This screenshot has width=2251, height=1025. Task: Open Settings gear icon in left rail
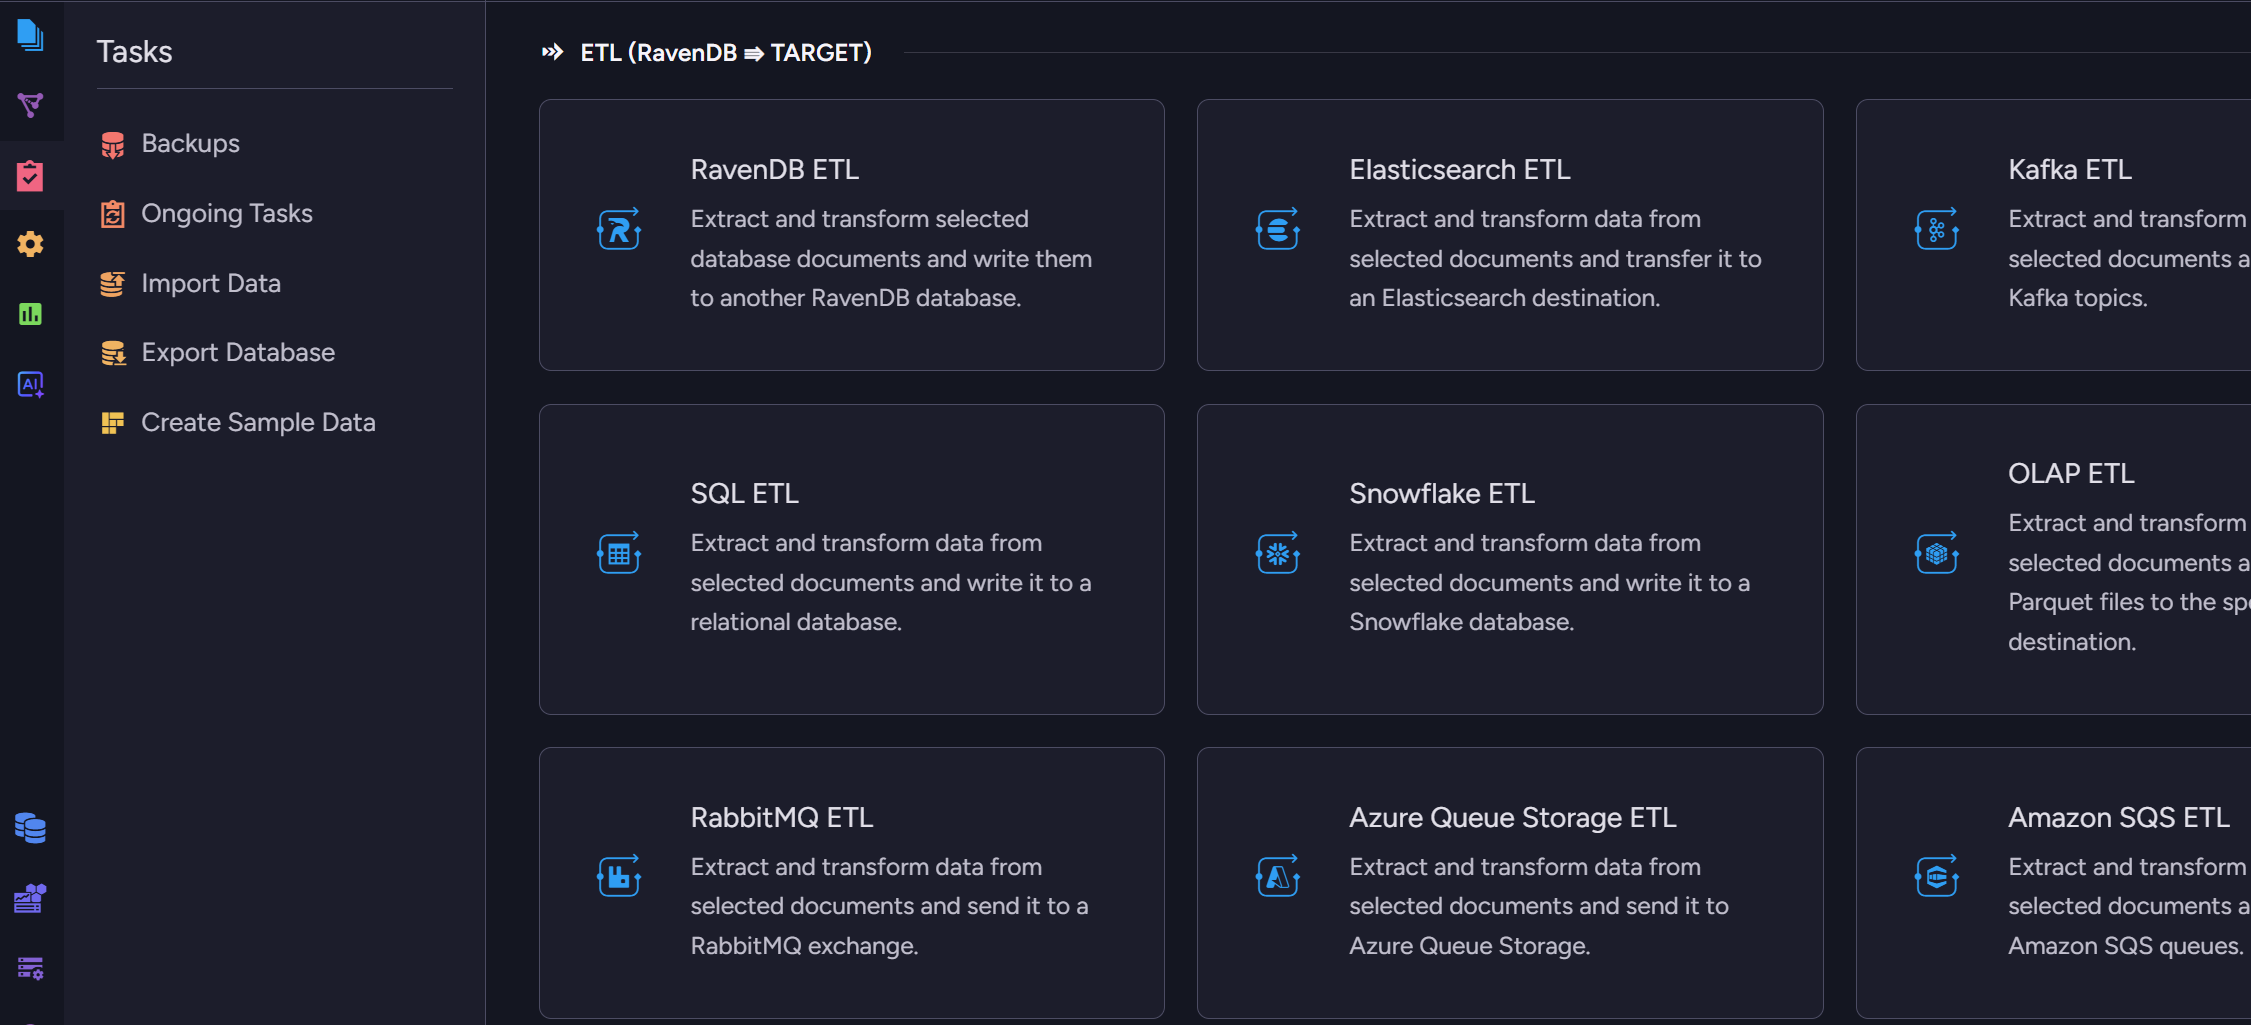30,244
